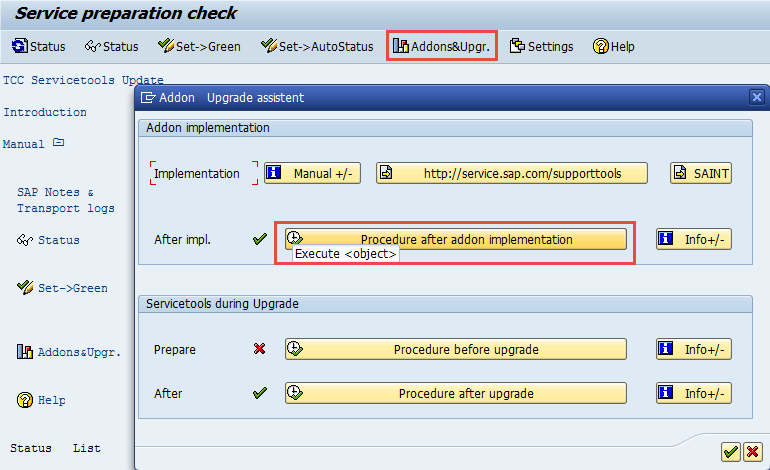Click Set->AutoStatus in the toolbar
770x470 pixels.
click(317, 46)
